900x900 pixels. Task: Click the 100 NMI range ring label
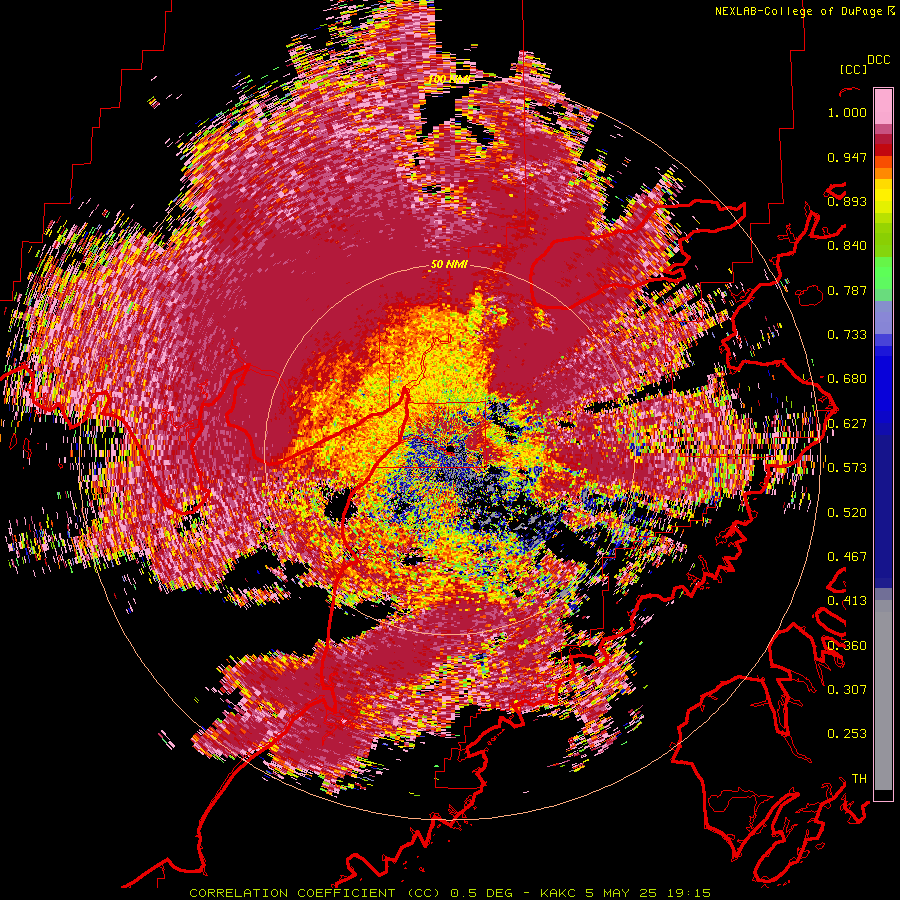449,79
